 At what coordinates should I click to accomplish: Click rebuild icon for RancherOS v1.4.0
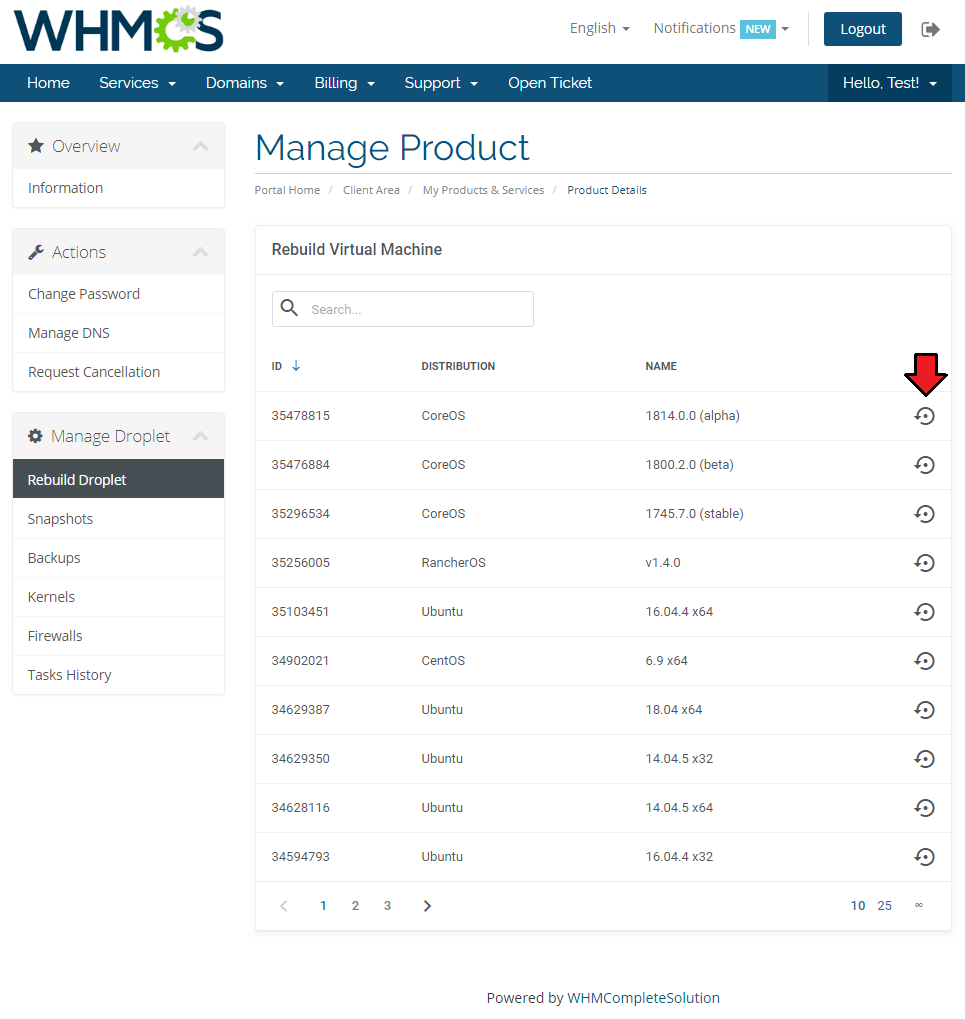click(924, 563)
